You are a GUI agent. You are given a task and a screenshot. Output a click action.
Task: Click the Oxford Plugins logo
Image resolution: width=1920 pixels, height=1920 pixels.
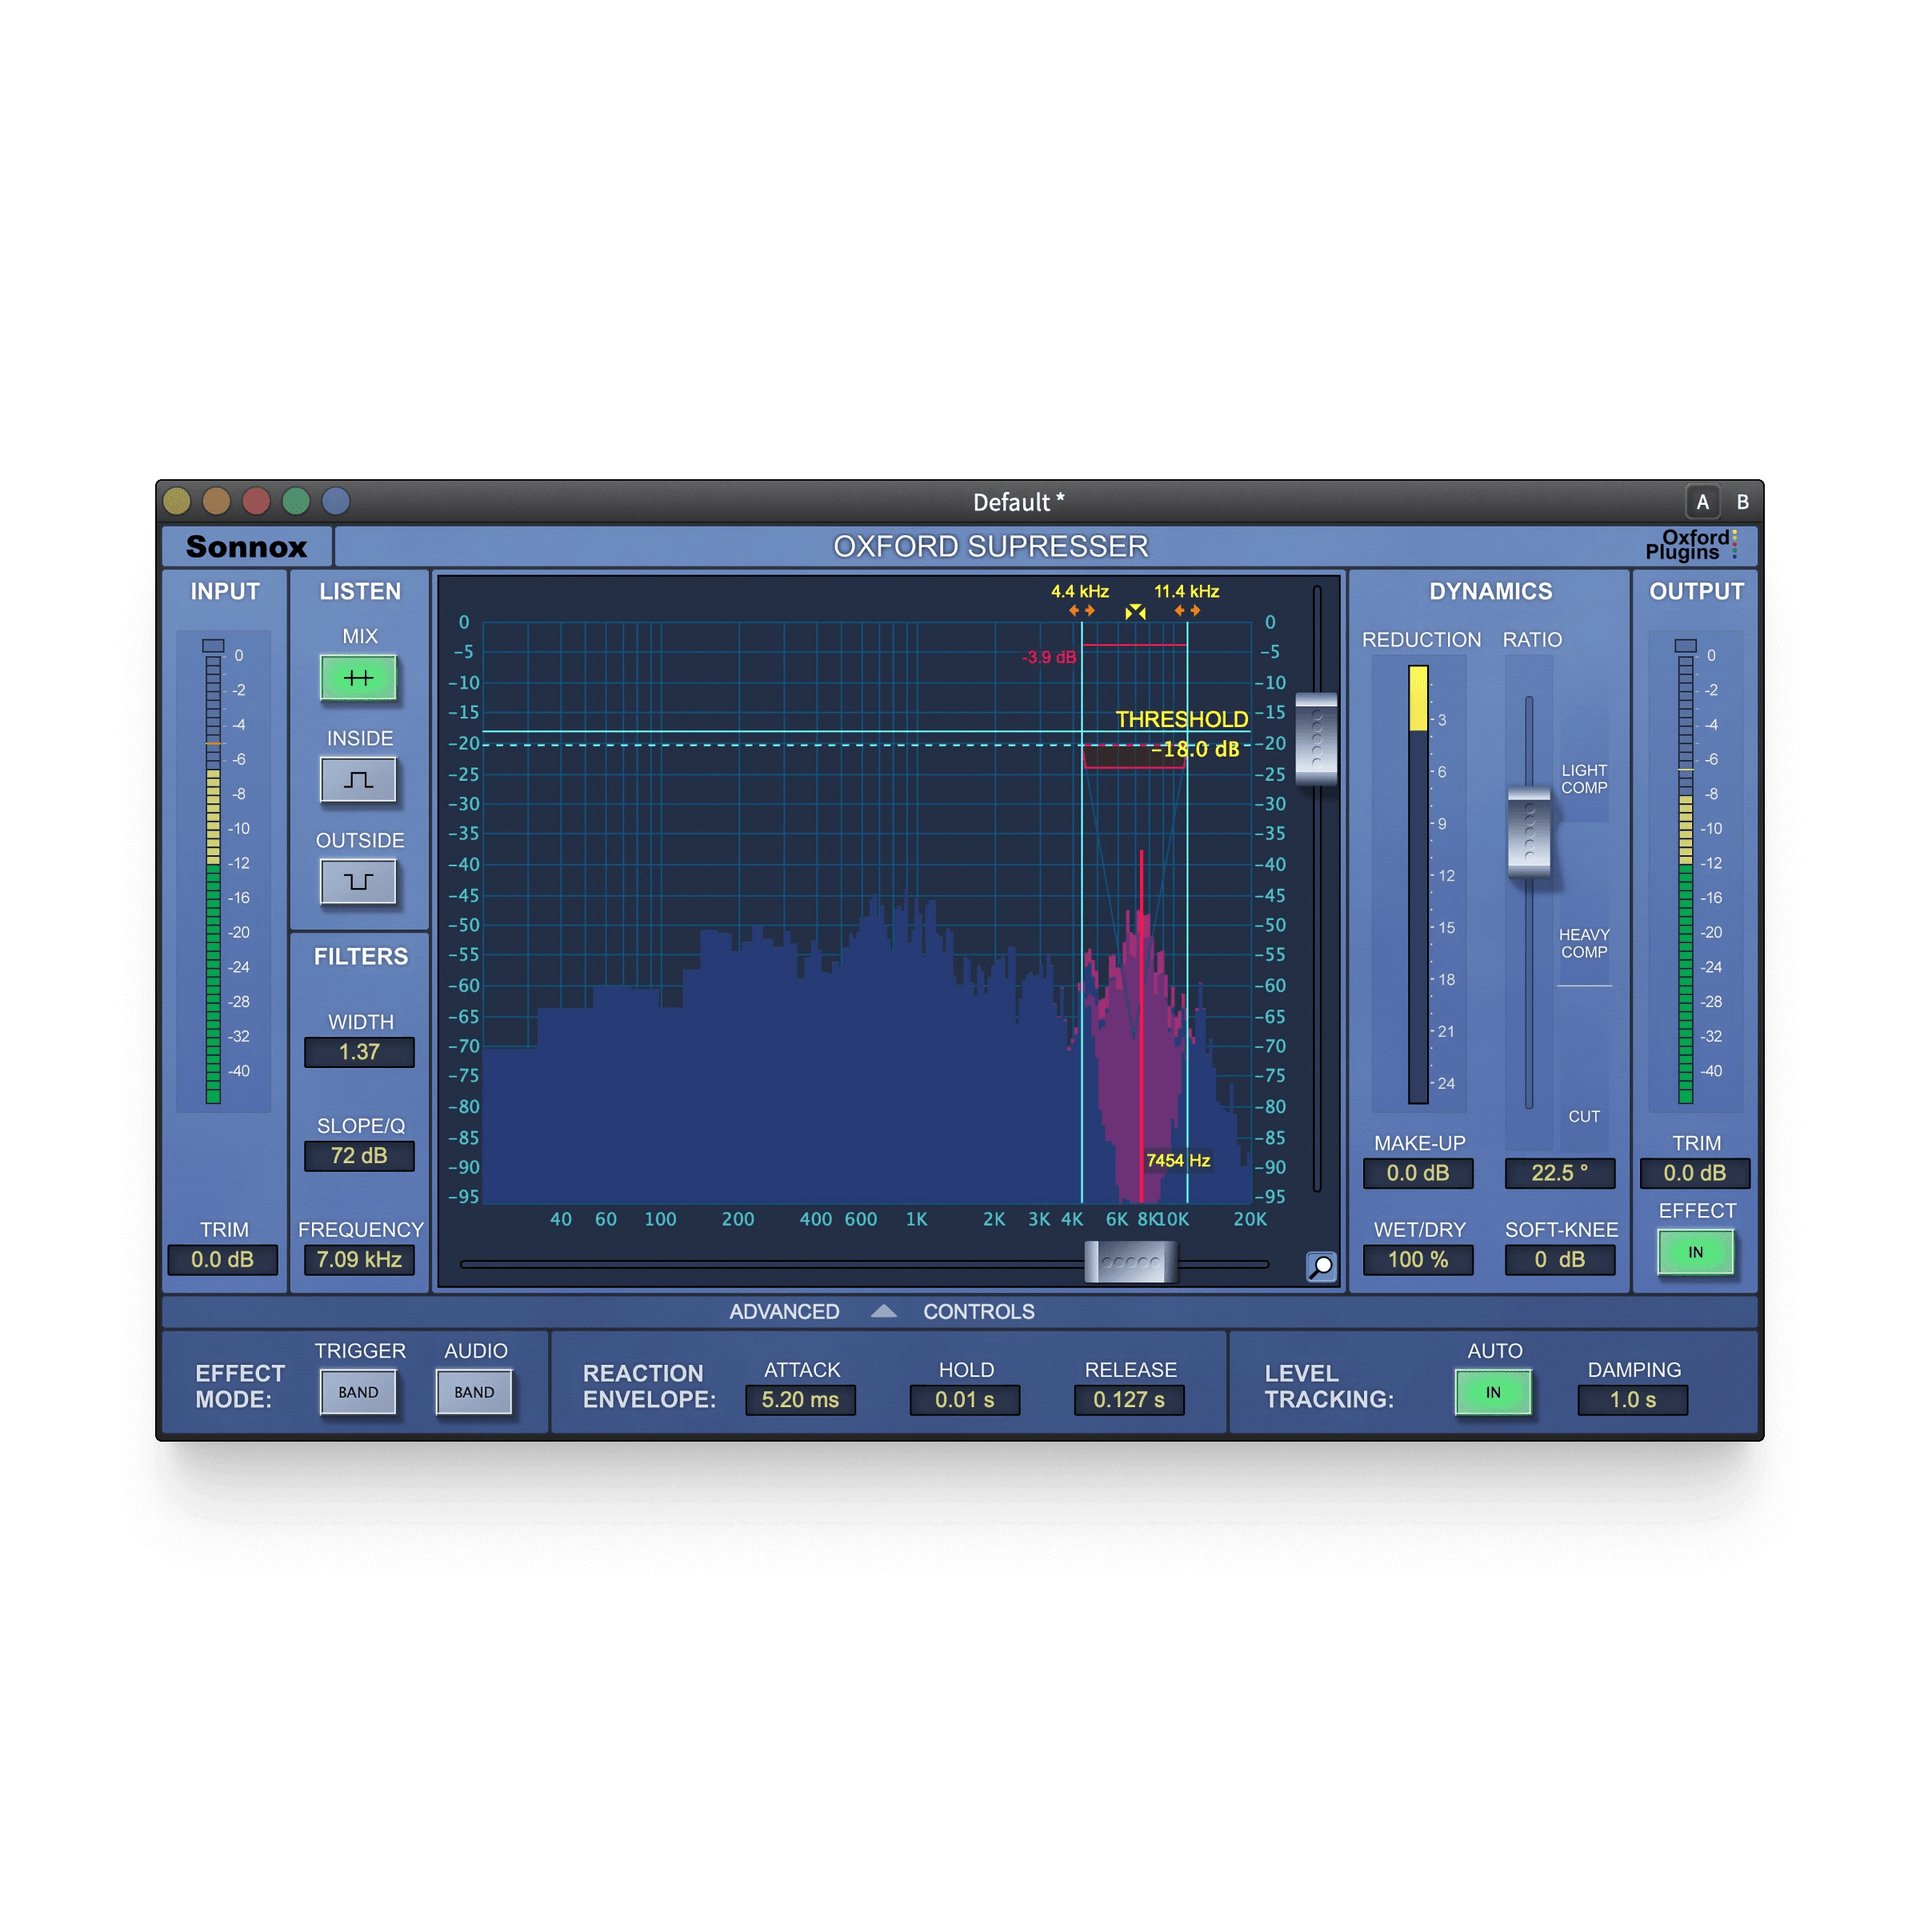click(x=1690, y=545)
